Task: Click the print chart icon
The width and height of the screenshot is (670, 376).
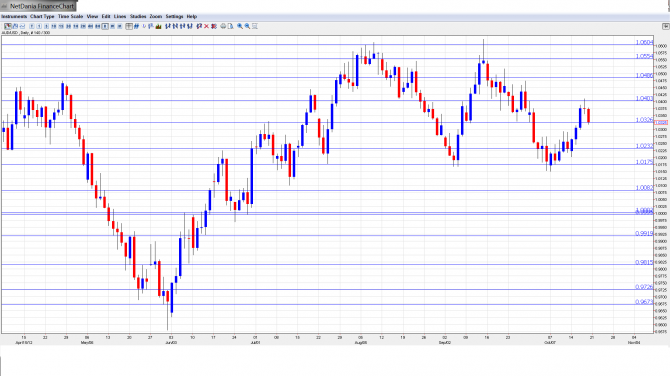Action: pyautogui.click(x=223, y=26)
